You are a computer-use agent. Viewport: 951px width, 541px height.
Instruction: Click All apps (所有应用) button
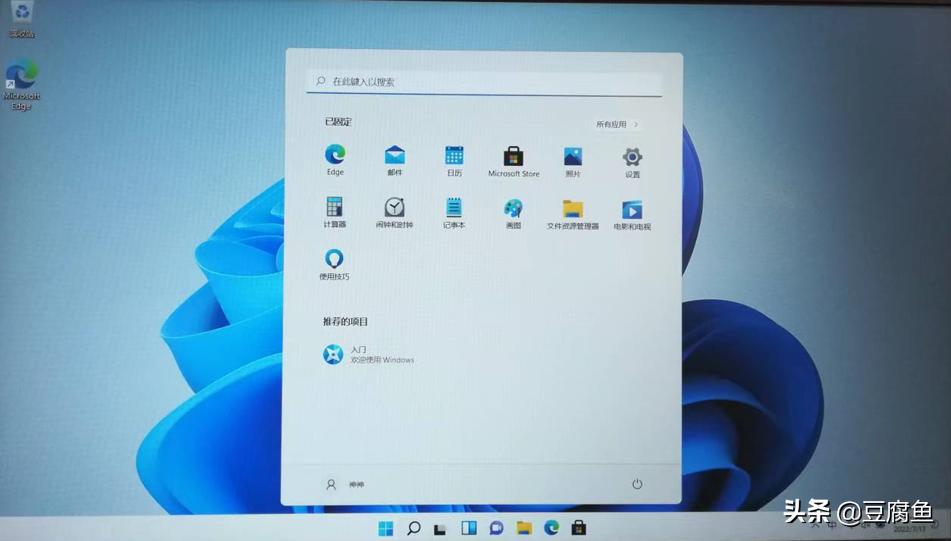coord(617,124)
